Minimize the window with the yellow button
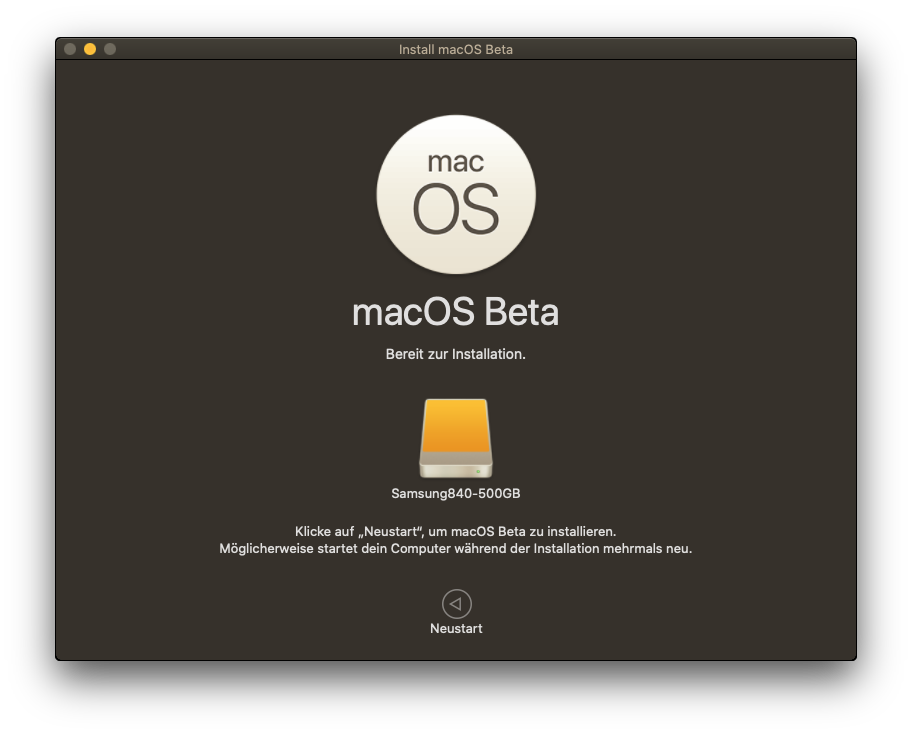Viewport: 912px width, 734px height. [x=90, y=49]
